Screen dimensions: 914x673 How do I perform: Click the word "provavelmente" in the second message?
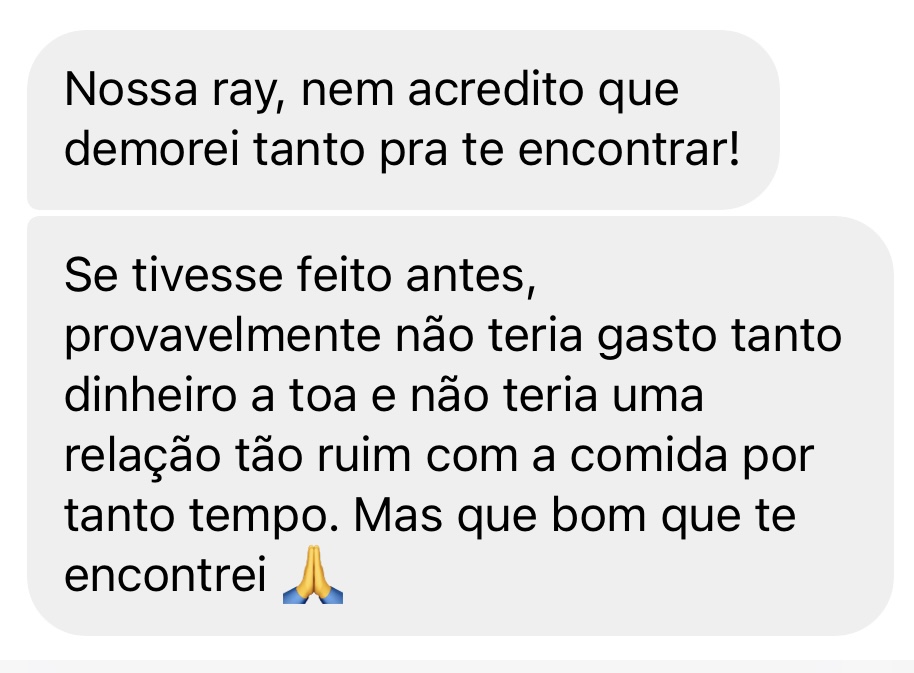tap(223, 338)
